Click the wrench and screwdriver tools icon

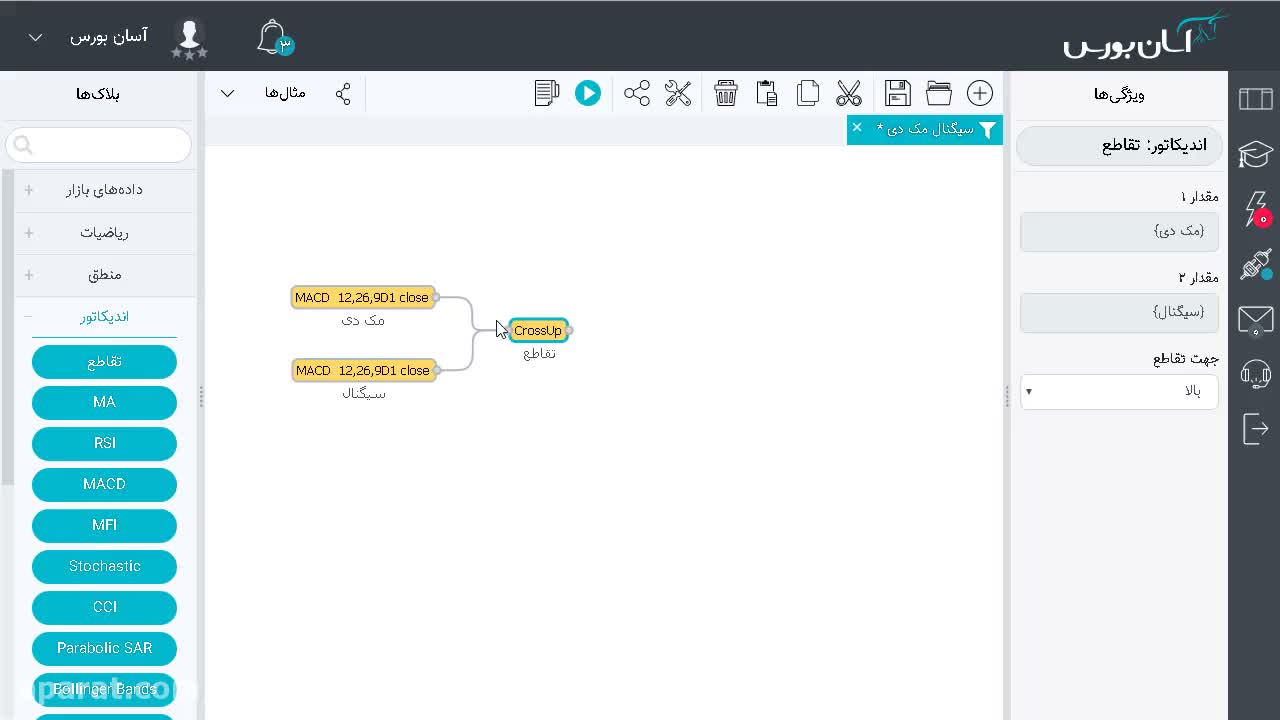point(678,93)
